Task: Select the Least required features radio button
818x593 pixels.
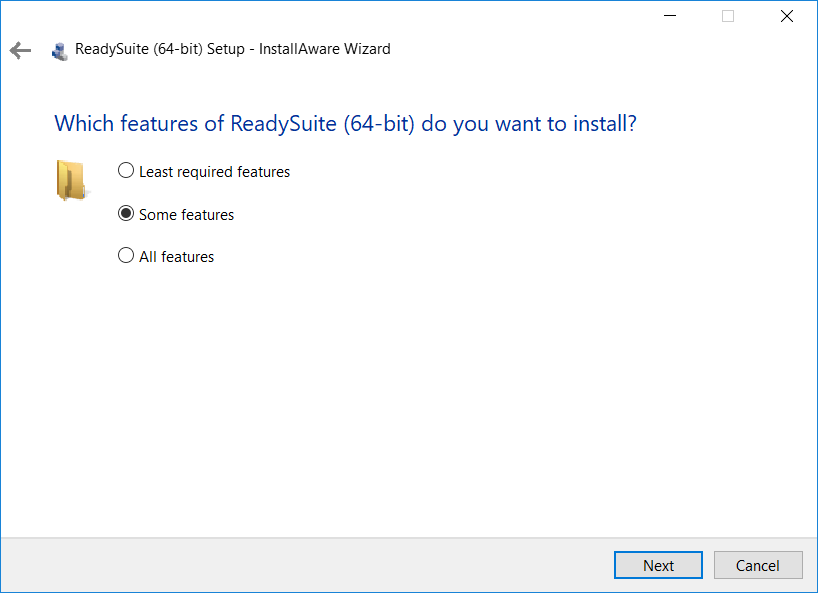Action: 126,171
